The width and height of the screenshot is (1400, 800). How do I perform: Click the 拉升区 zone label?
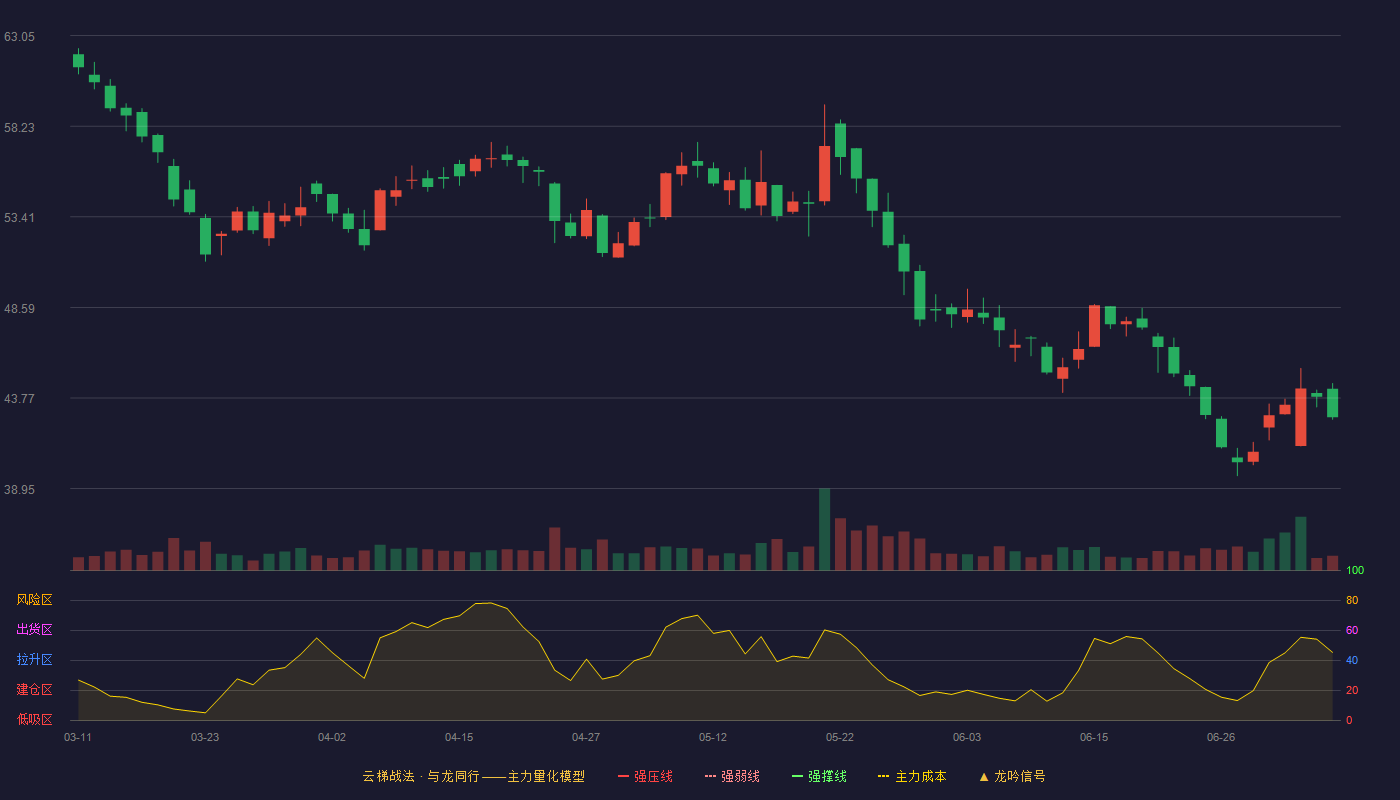pos(34,660)
